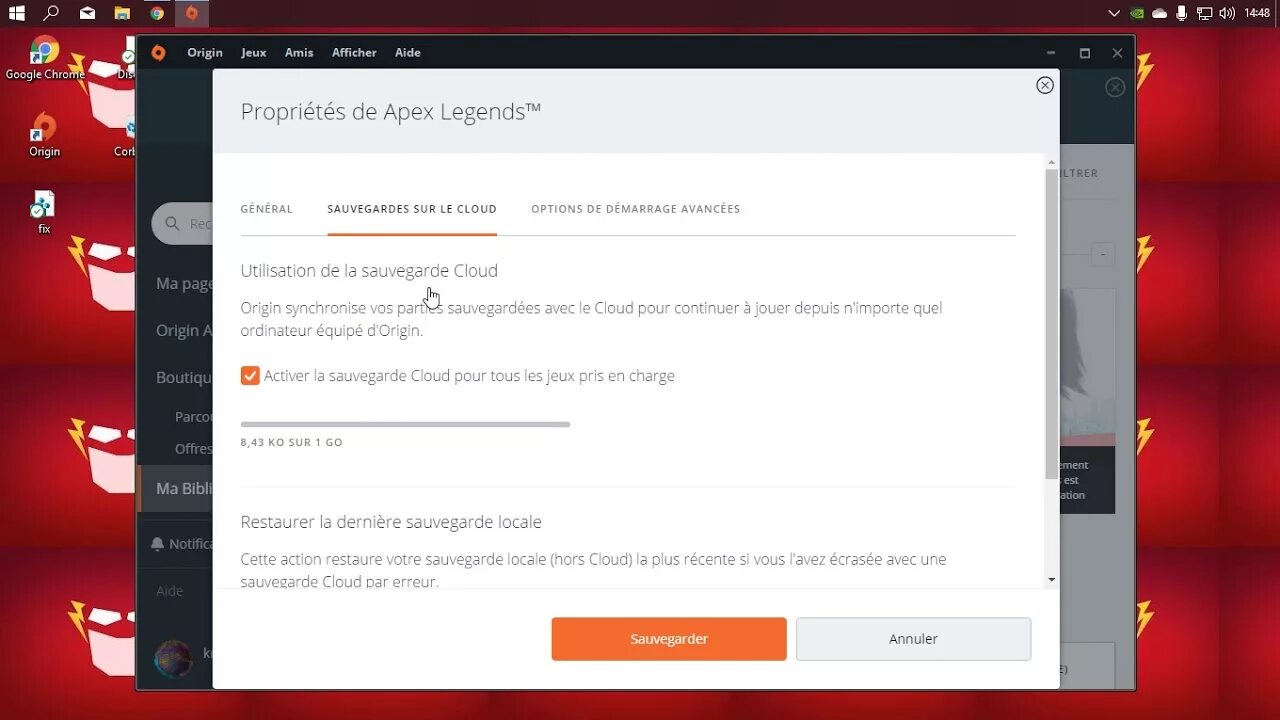
Task: Open the Jeux menu
Action: [254, 53]
